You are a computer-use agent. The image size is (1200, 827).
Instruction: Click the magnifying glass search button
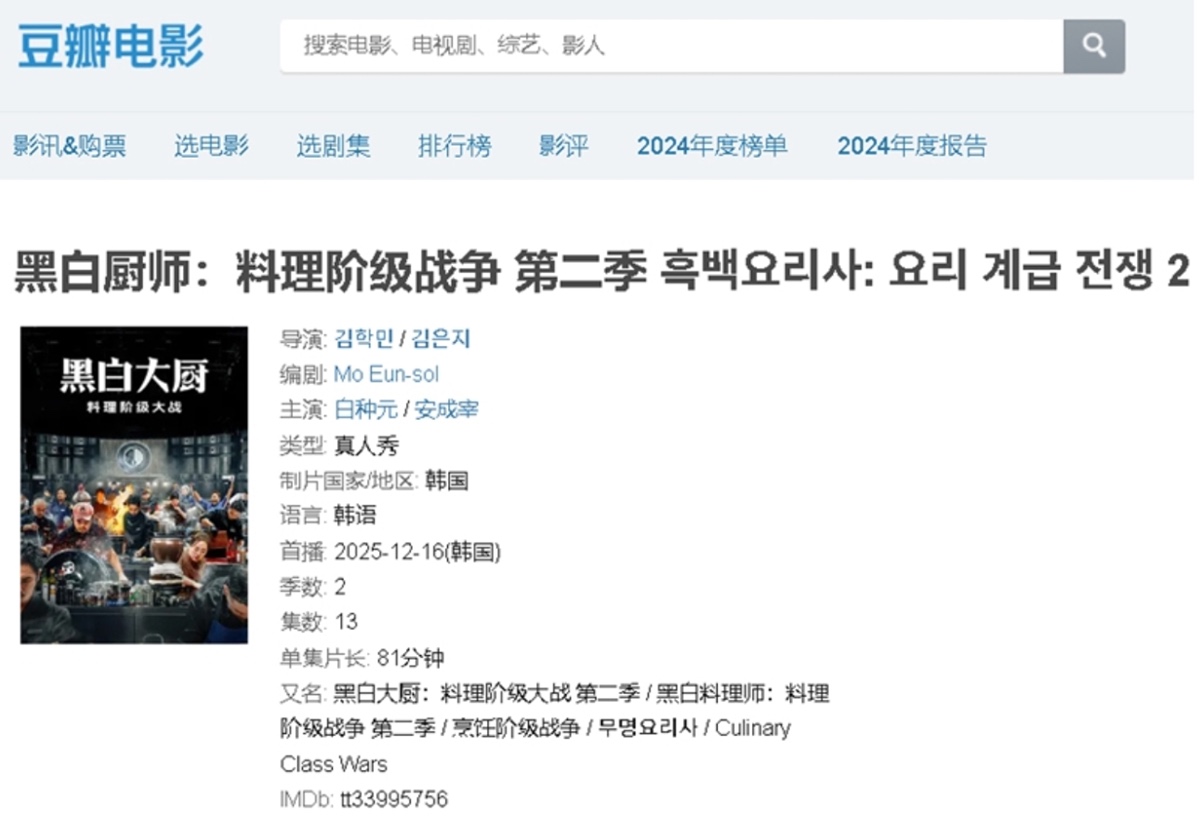pyautogui.click(x=1094, y=46)
